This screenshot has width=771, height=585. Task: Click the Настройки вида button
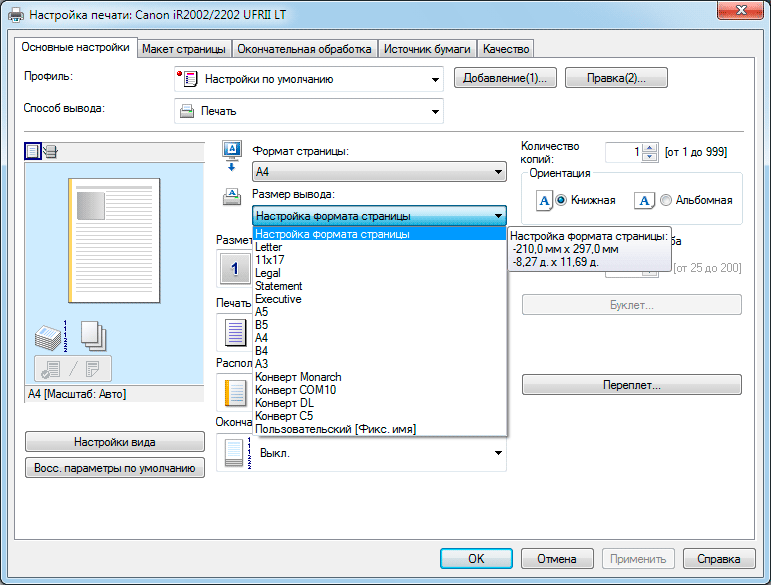(x=115, y=442)
